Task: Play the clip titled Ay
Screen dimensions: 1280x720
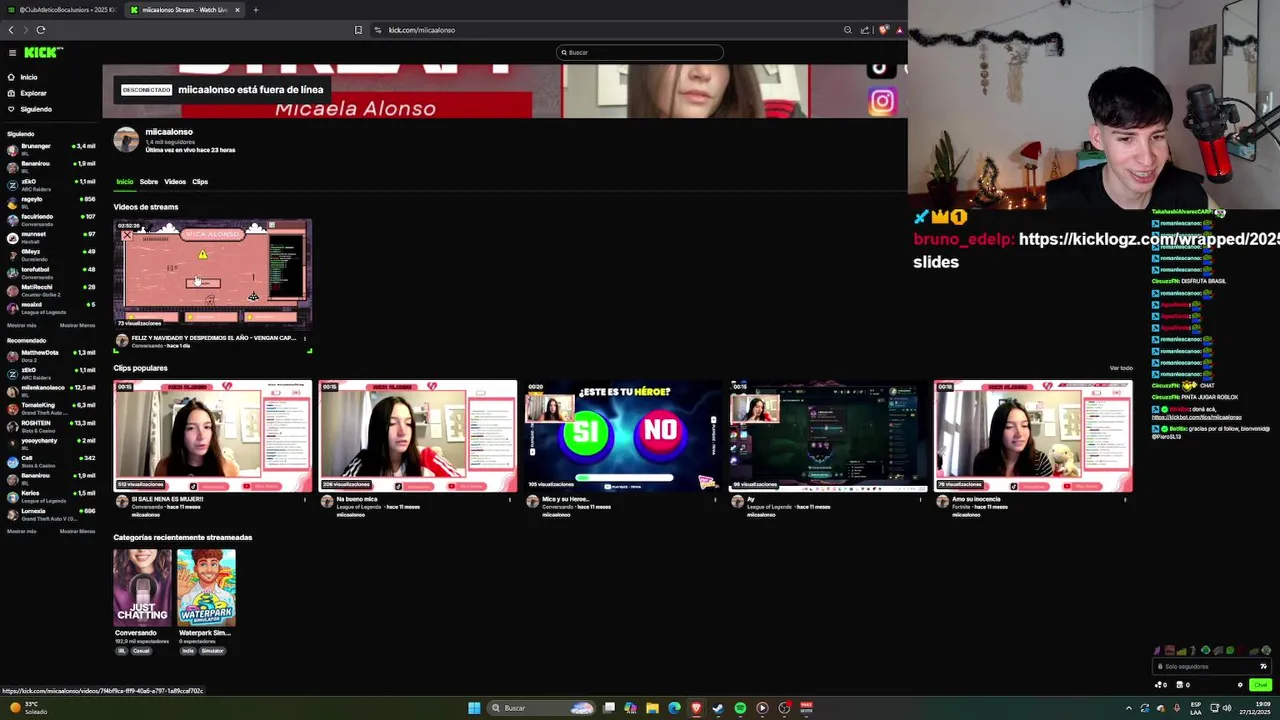Action: tap(827, 436)
